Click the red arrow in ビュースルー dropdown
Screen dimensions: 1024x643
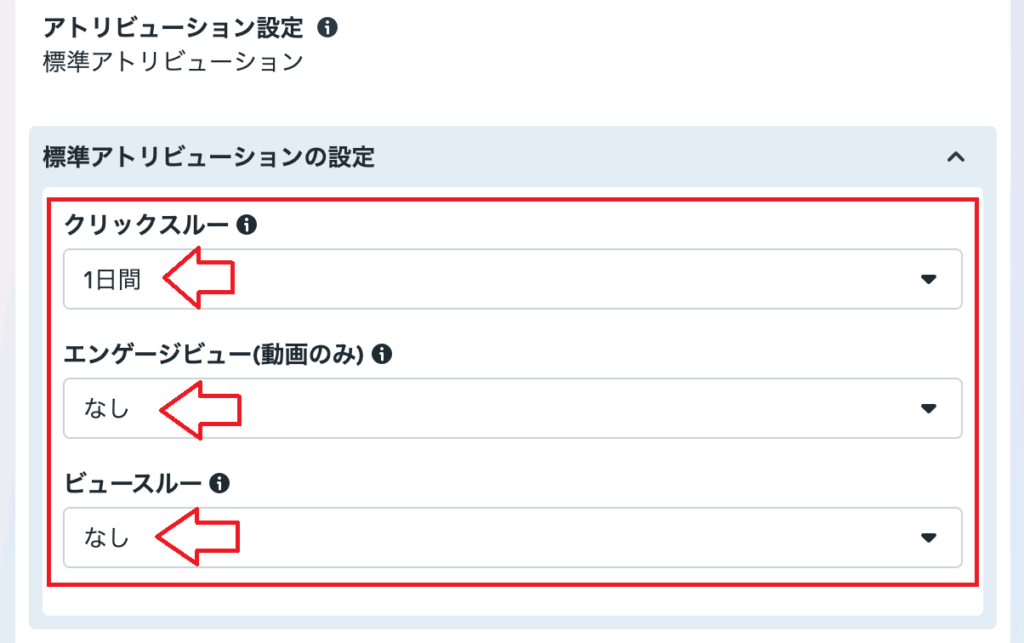pos(198,536)
